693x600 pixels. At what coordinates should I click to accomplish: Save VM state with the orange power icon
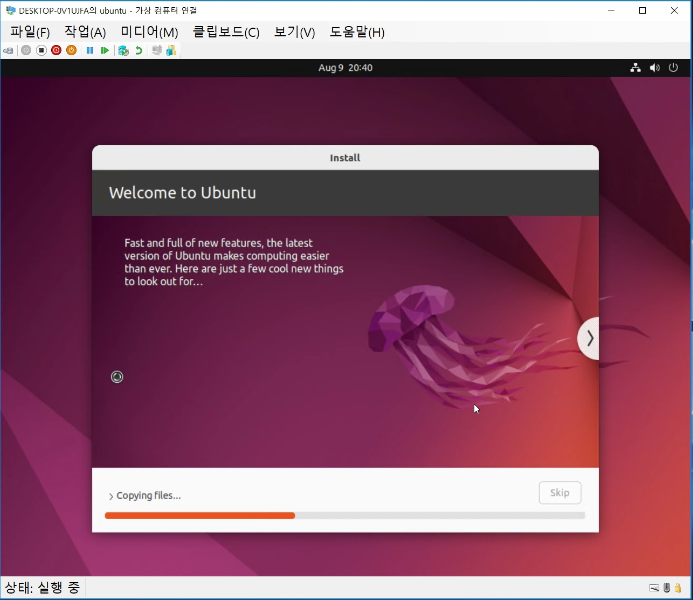pos(71,50)
